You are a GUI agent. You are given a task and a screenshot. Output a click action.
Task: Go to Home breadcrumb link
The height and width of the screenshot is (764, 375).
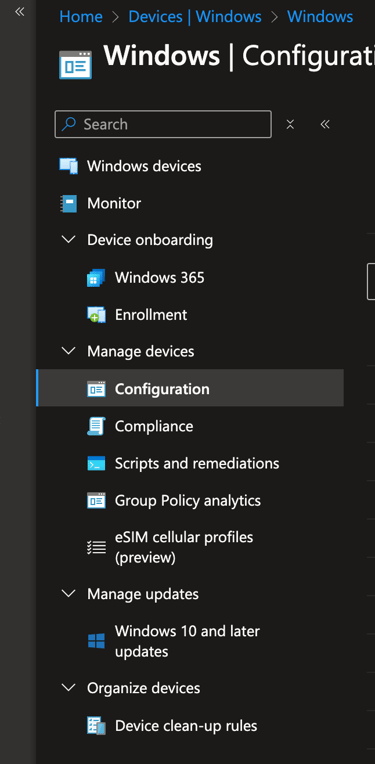pyautogui.click(x=81, y=17)
